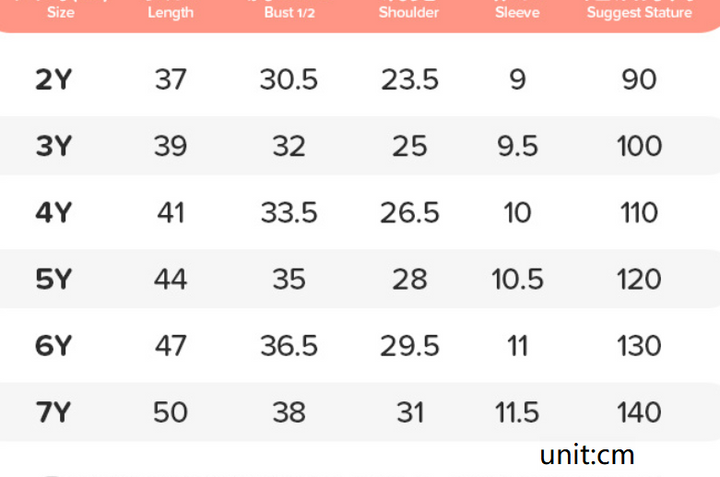Screen dimensions: 720x477
Task: Click the Suggest Stature header
Action: coord(639,13)
